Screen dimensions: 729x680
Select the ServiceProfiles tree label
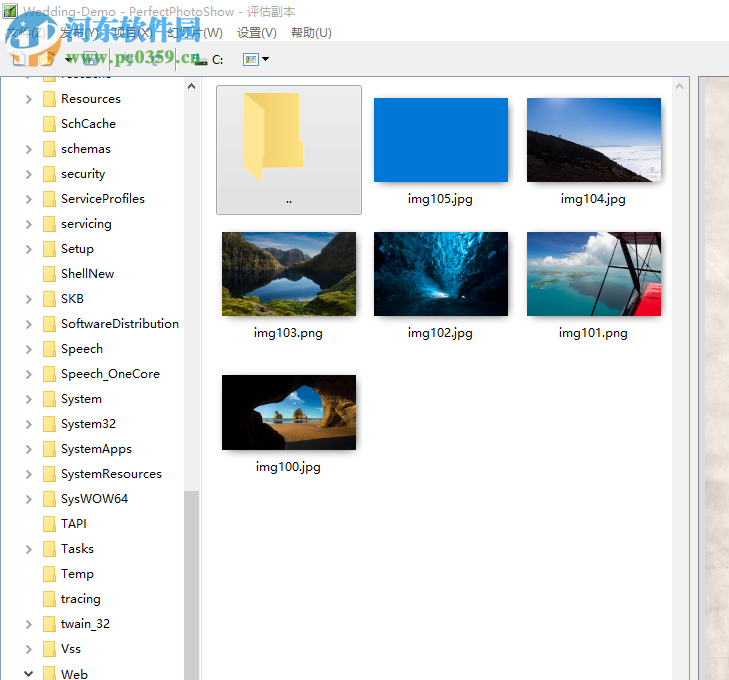tap(103, 199)
